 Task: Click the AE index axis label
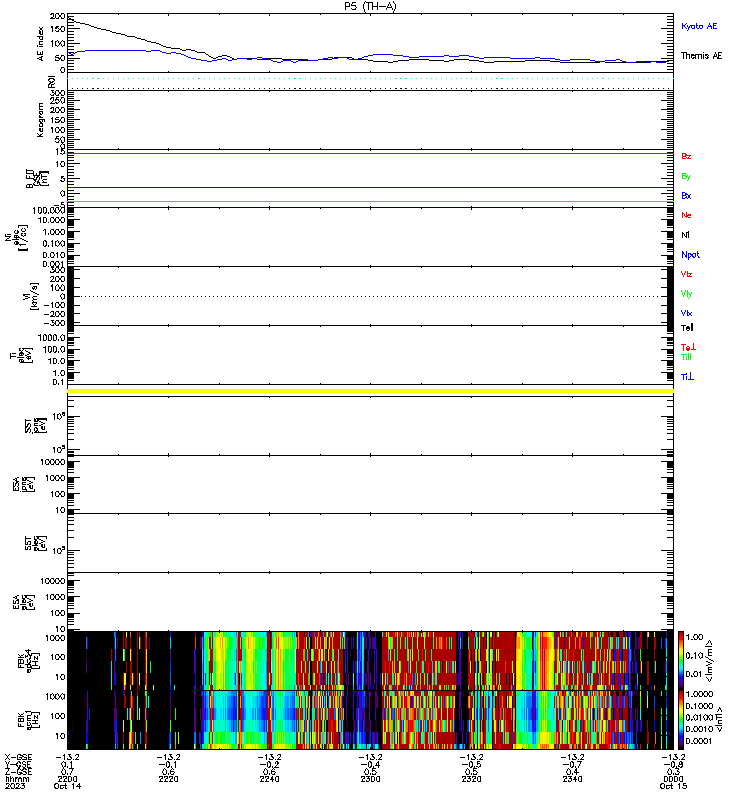41,44
